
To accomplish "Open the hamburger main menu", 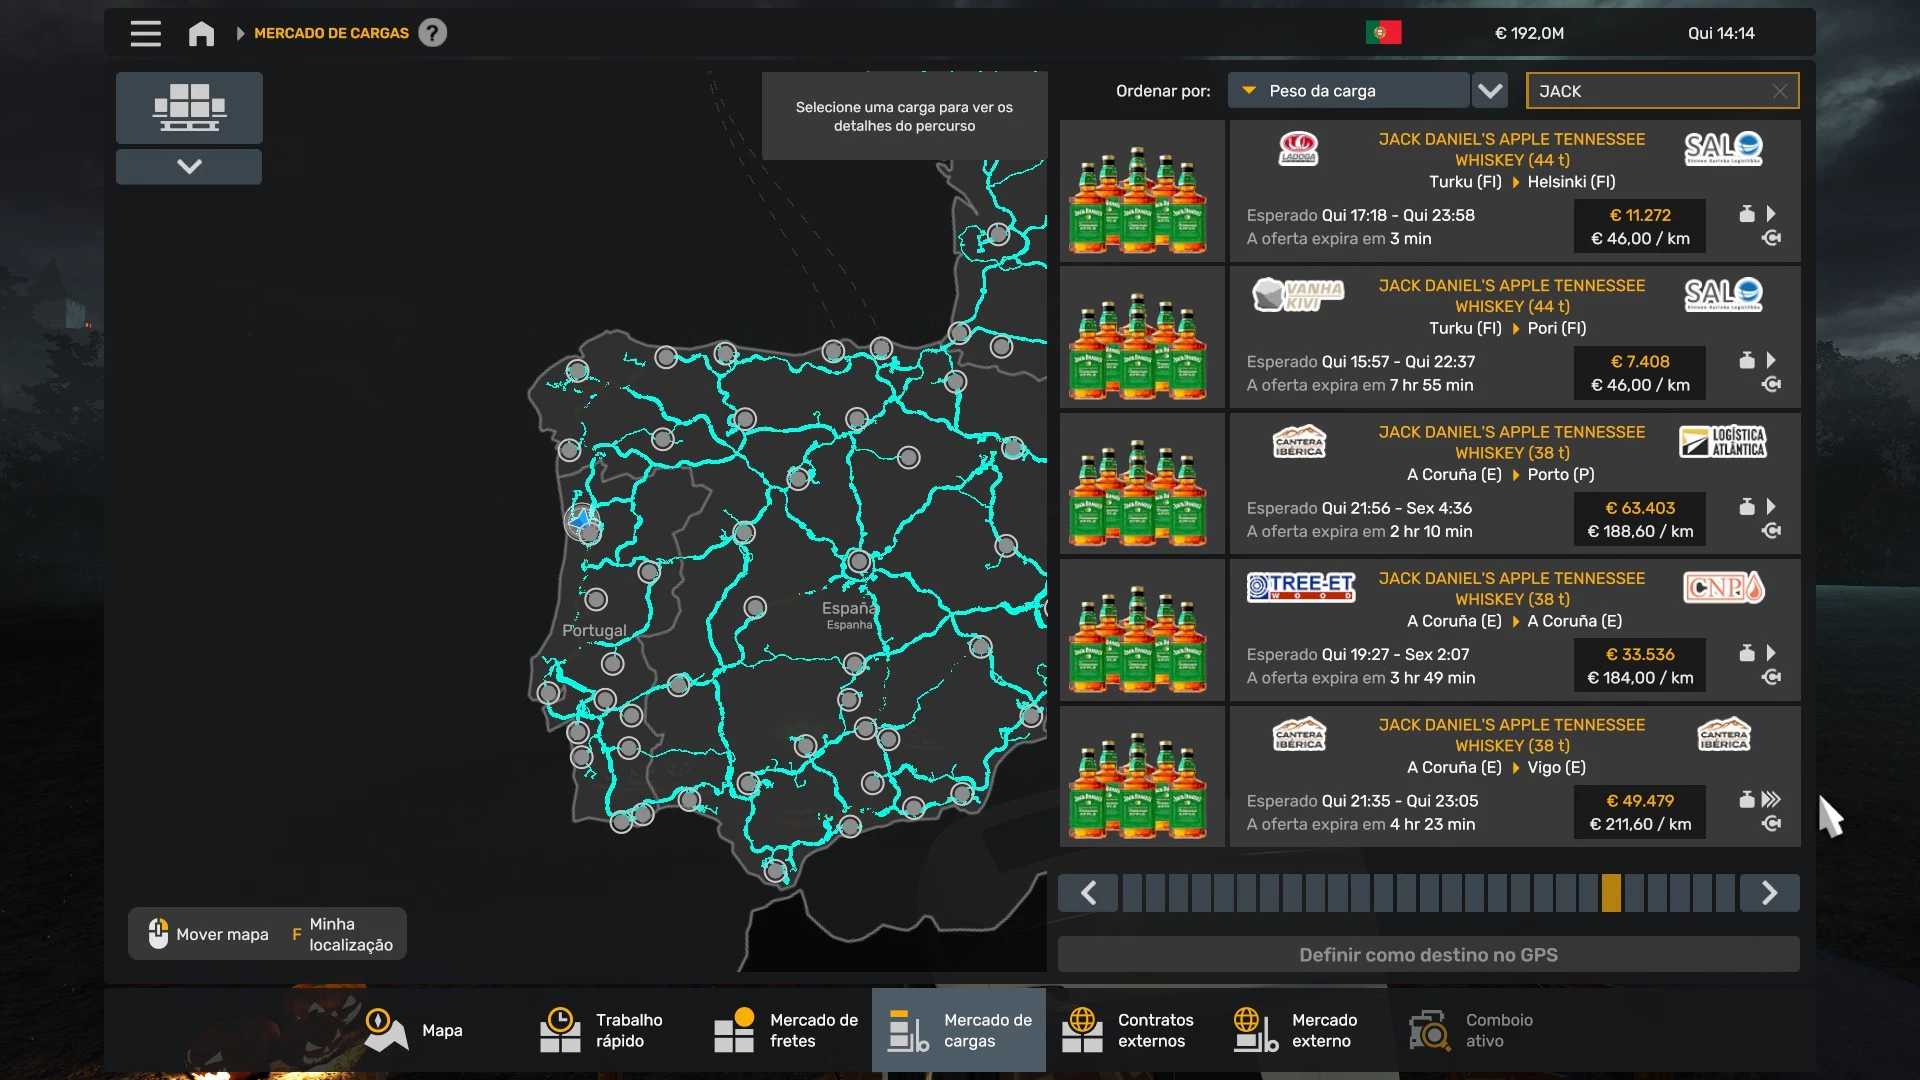I will pos(145,33).
